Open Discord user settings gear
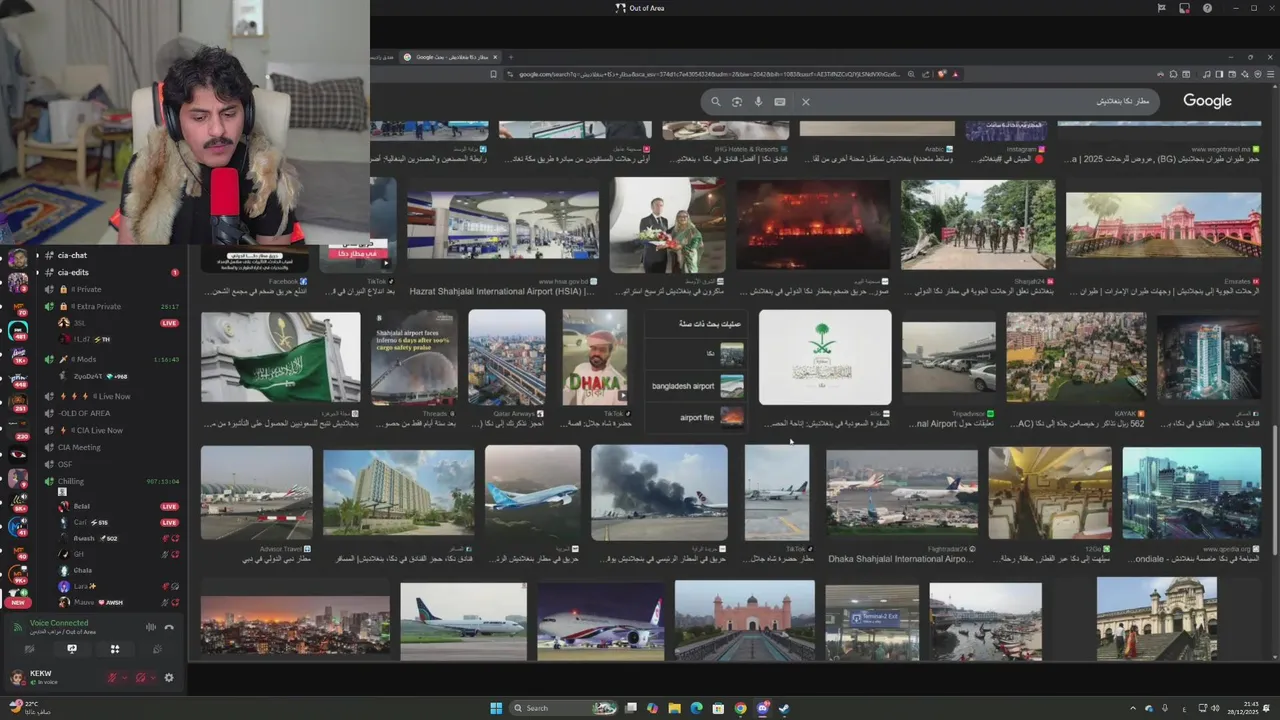This screenshot has height=720, width=1280. 169,678
